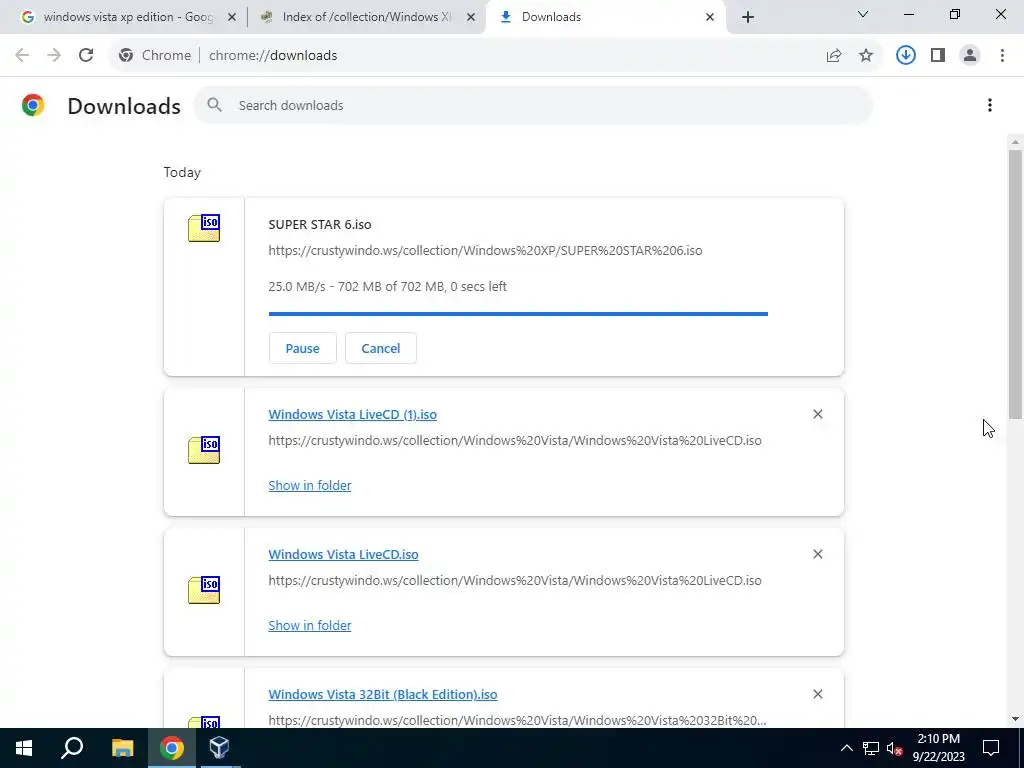1024x768 pixels.
Task: Select the Downloads tab
Action: tap(606, 17)
